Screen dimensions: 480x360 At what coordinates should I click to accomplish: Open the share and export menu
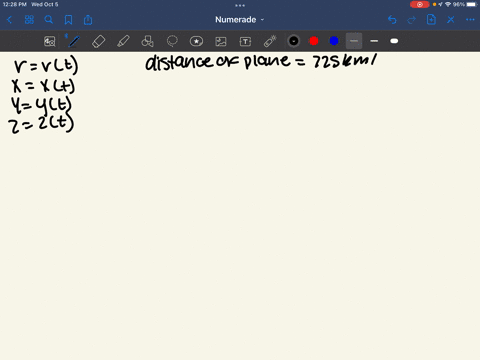coord(88,20)
